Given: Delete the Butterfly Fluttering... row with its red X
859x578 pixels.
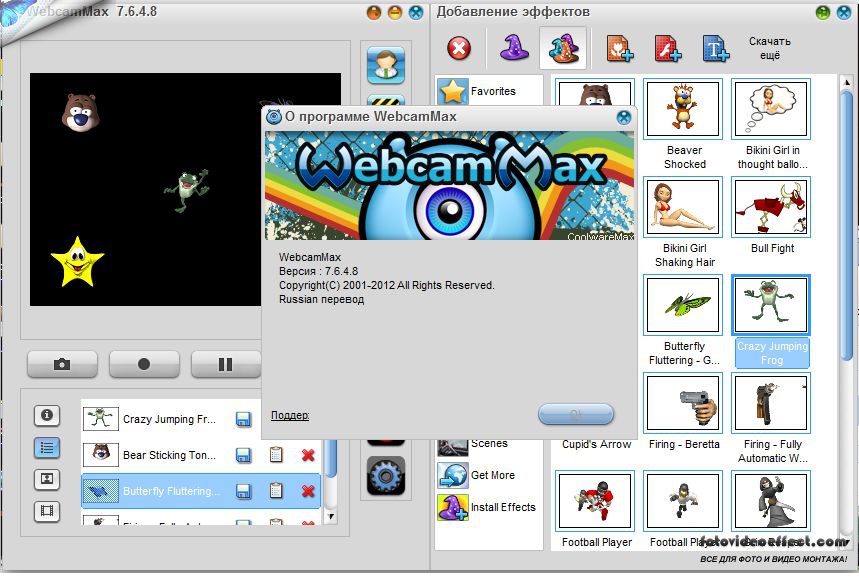Looking at the screenshot, I should click(308, 491).
